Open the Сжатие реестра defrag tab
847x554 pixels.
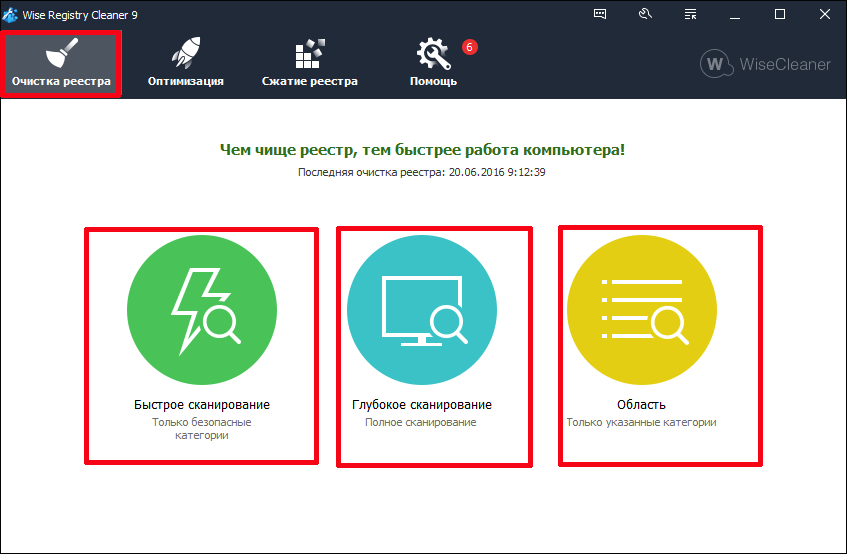coord(309,63)
